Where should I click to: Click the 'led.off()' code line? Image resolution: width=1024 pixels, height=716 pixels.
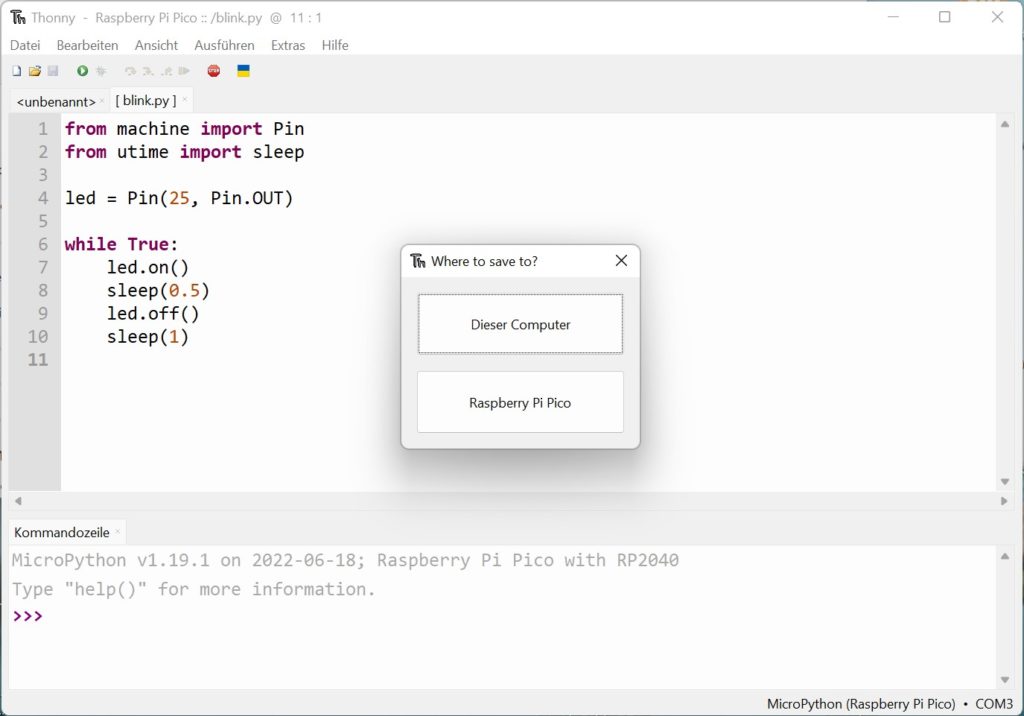pyautogui.click(x=153, y=314)
